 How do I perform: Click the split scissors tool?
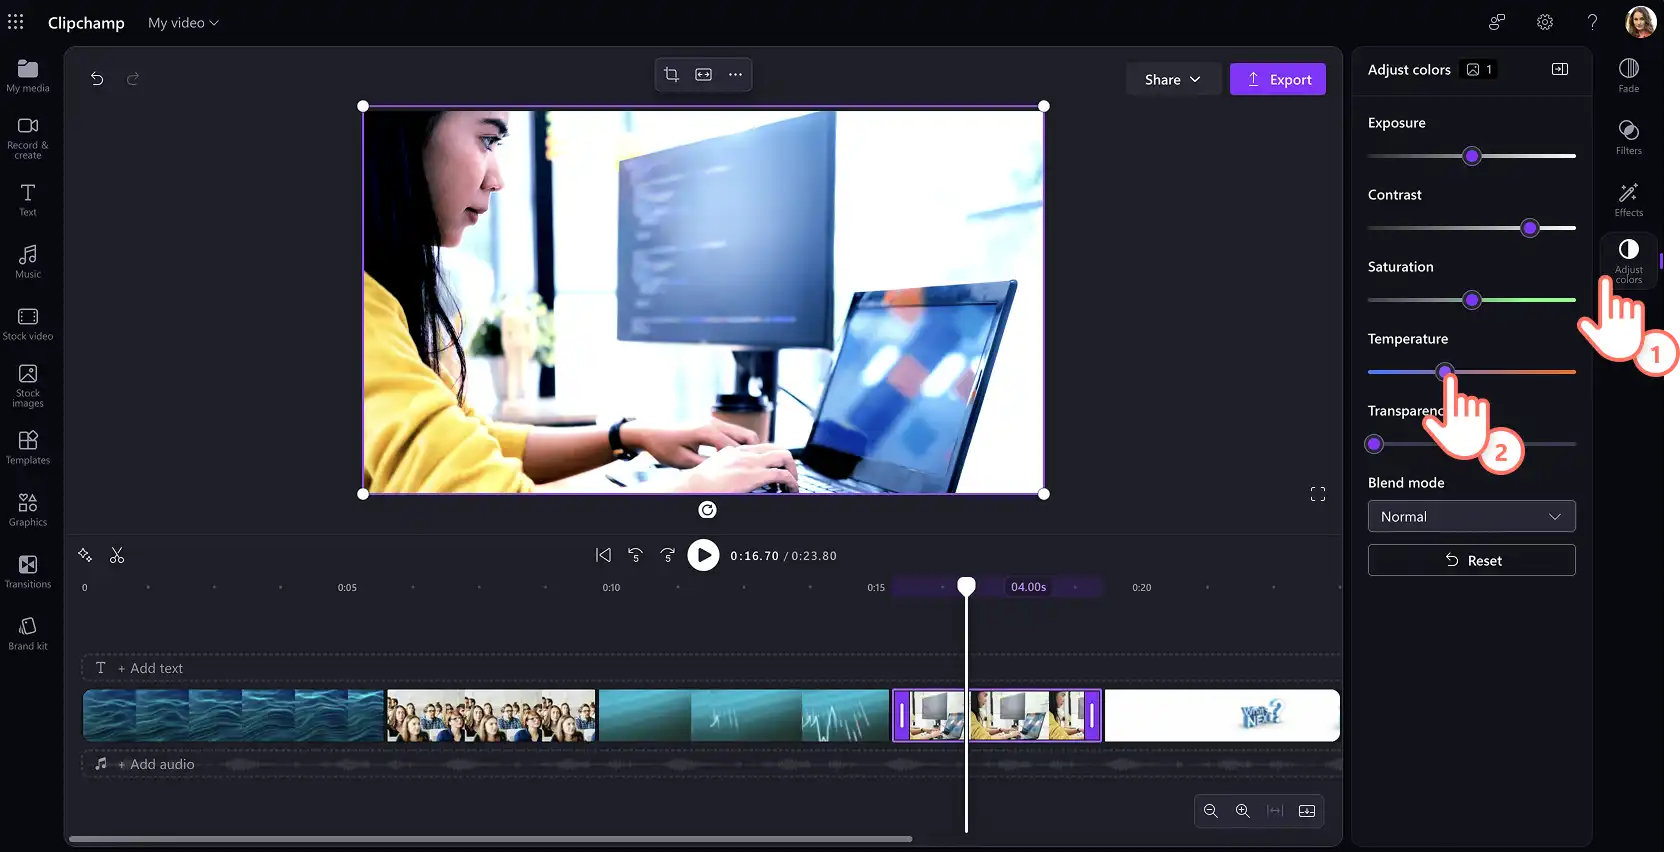(117, 555)
